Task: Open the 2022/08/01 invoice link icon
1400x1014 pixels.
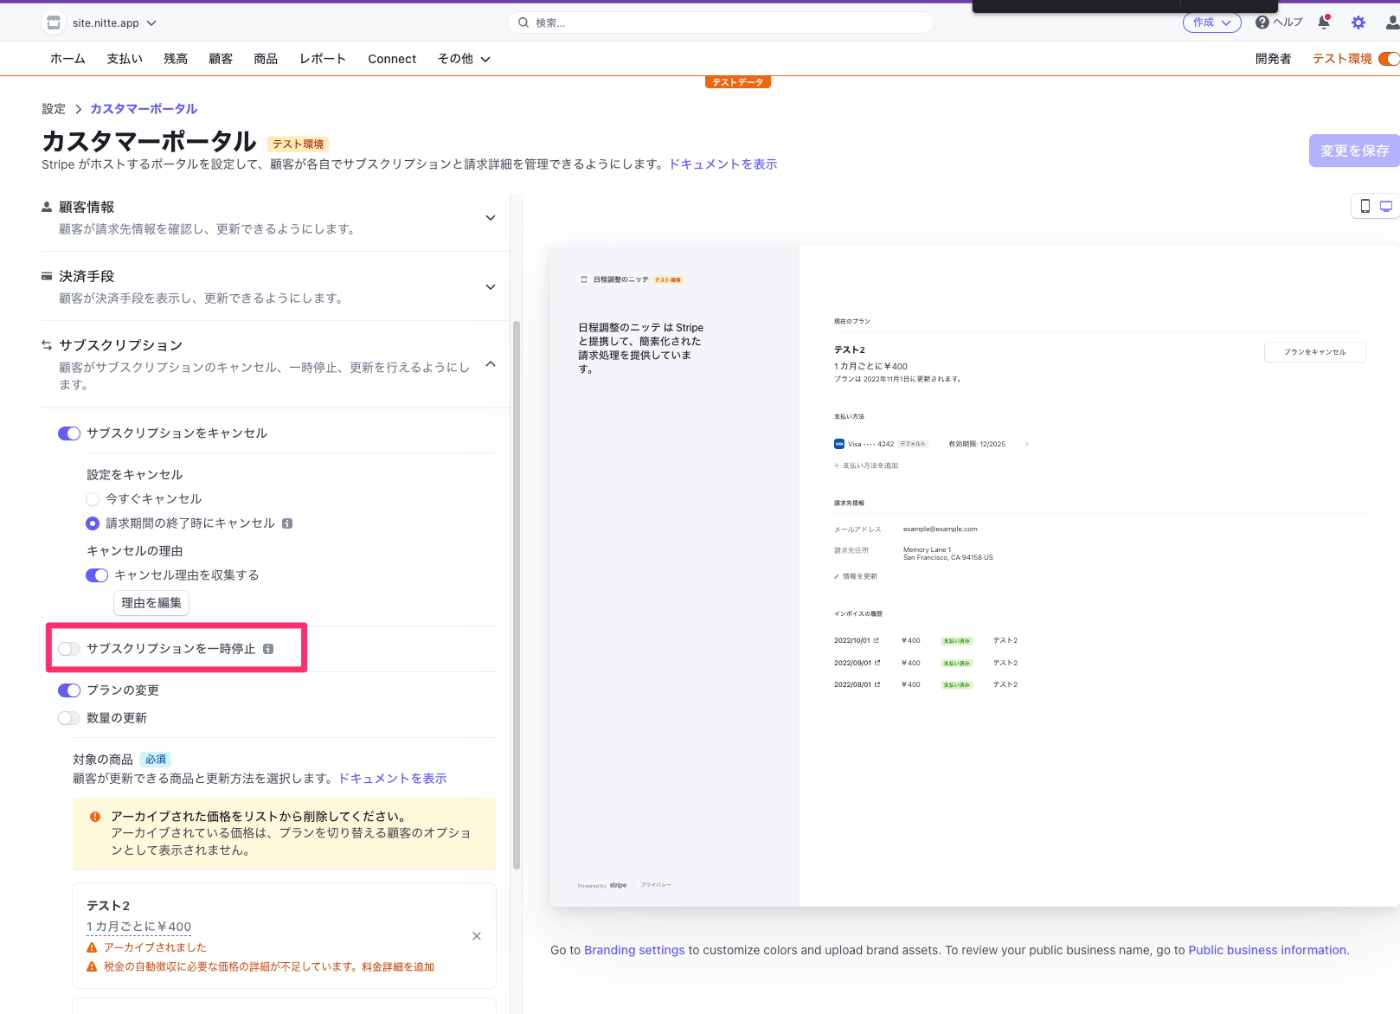Action: pyautogui.click(x=877, y=685)
